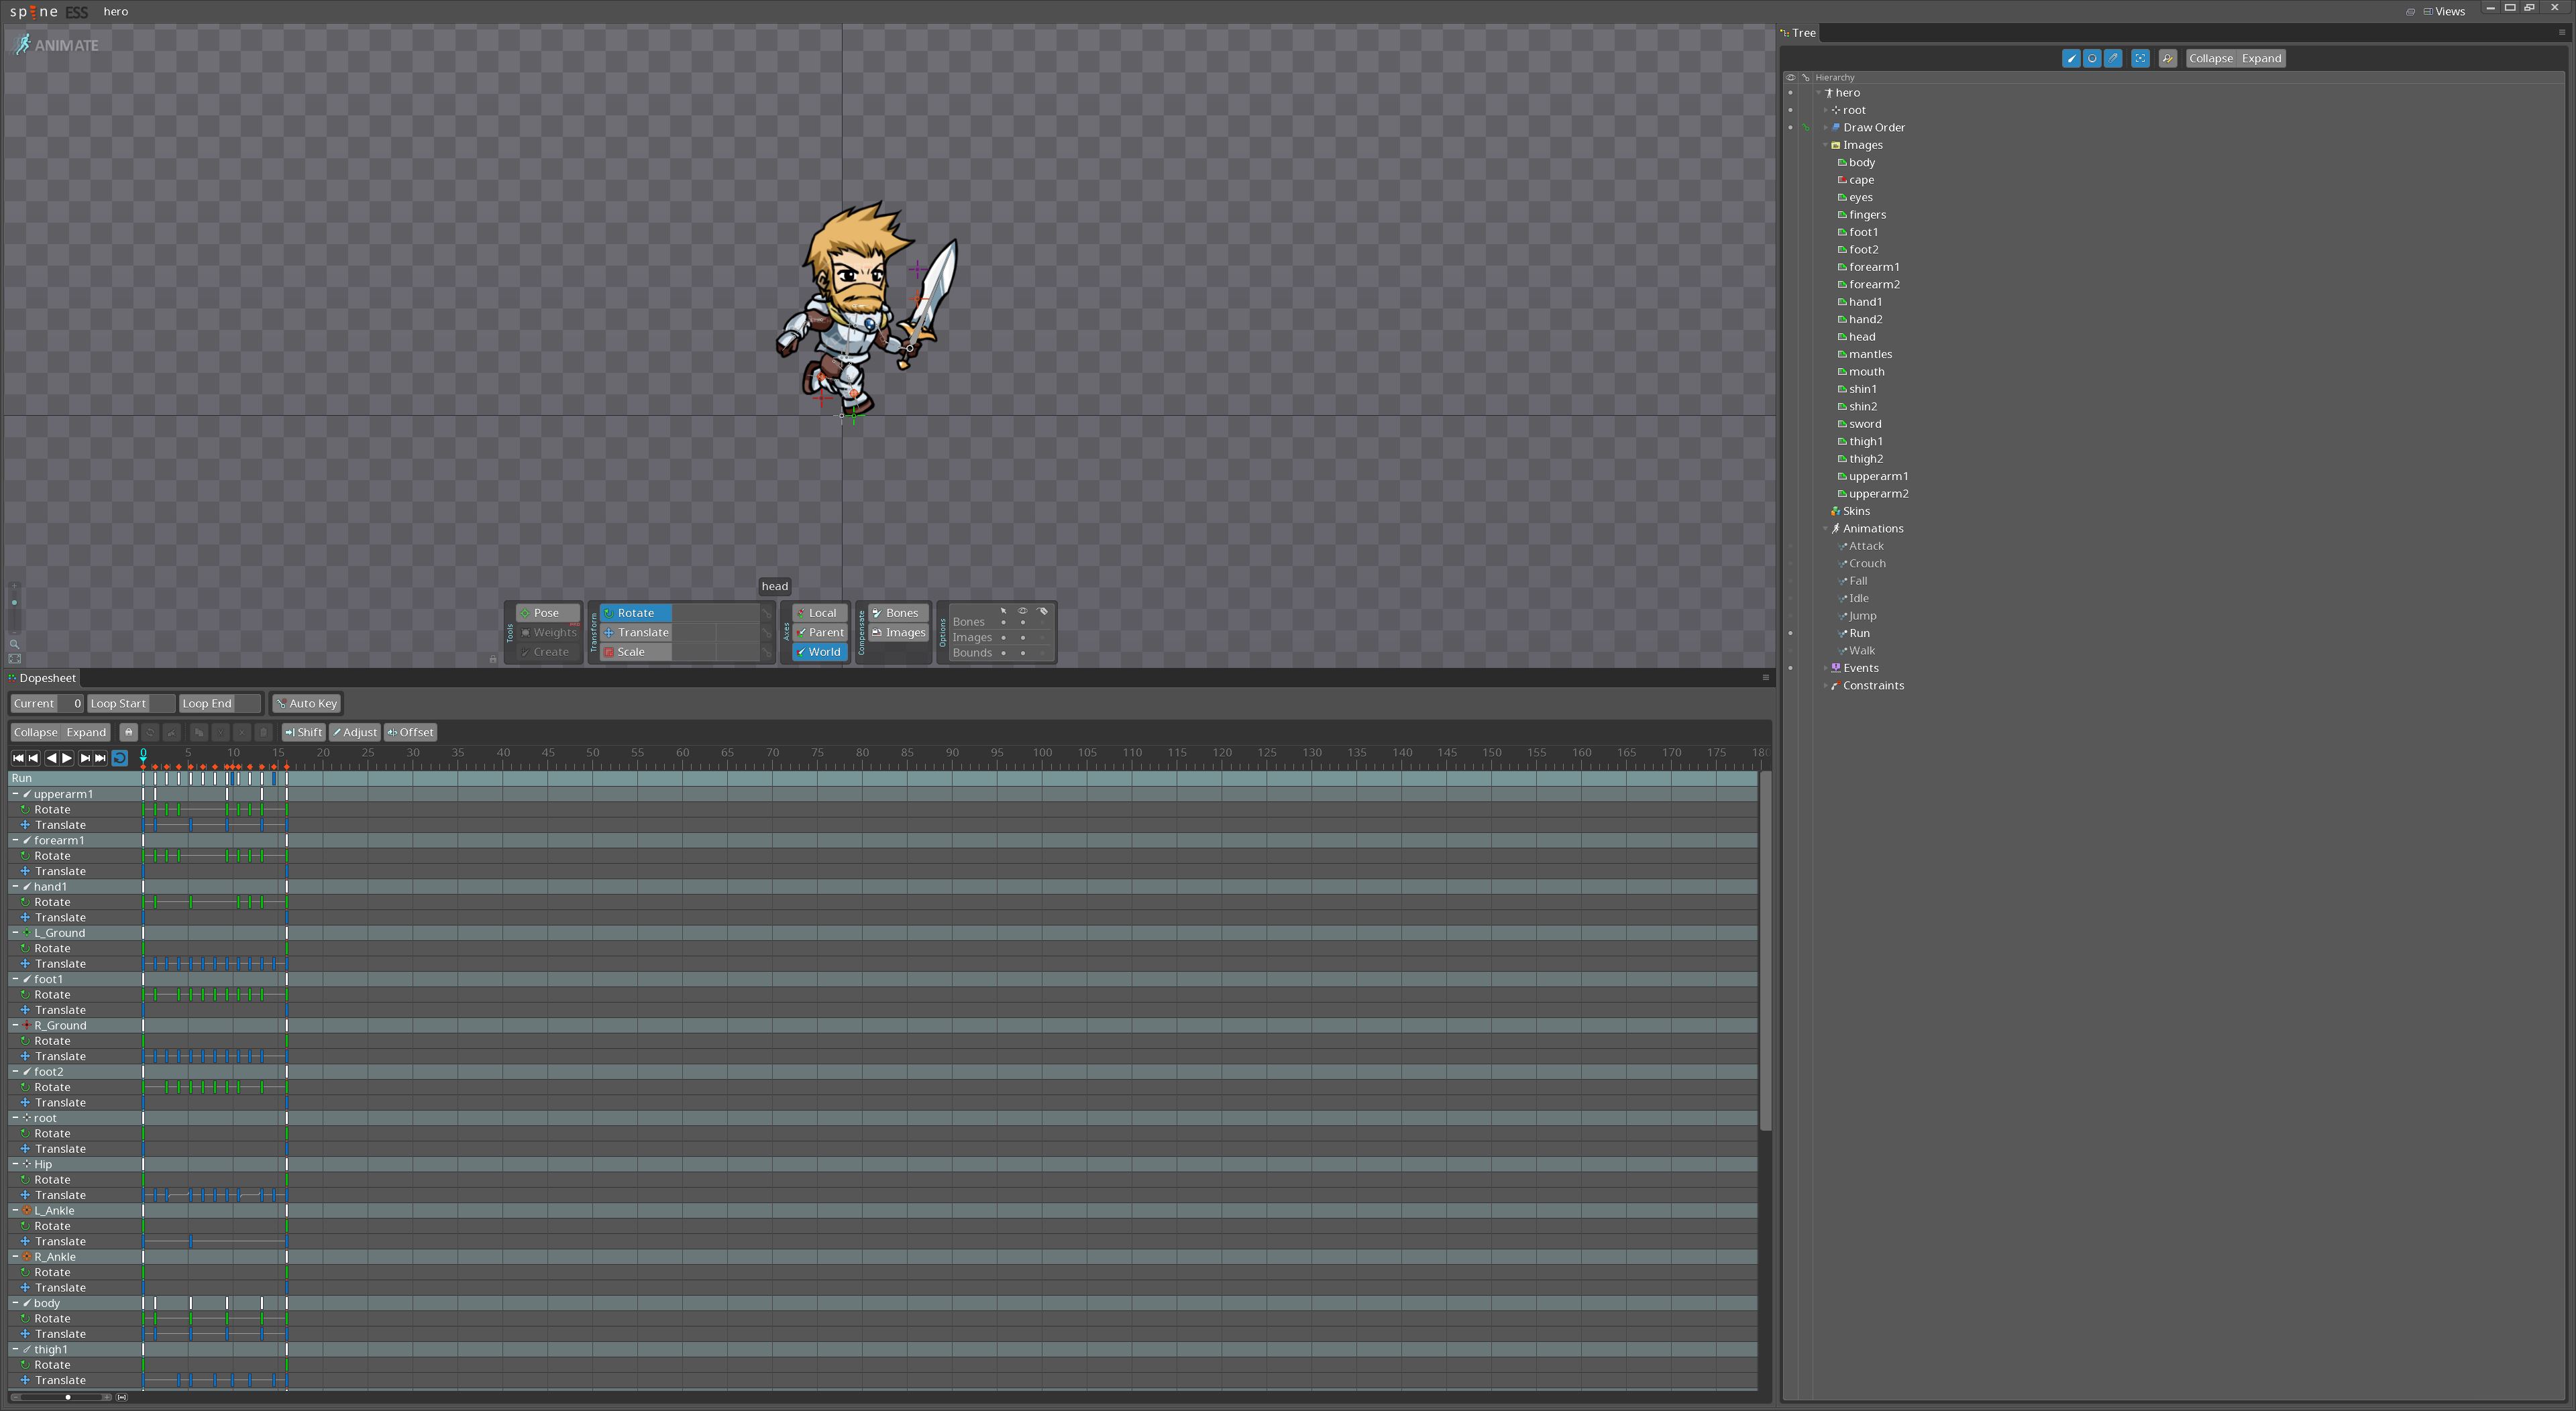Play the animation backward

click(x=51, y=758)
